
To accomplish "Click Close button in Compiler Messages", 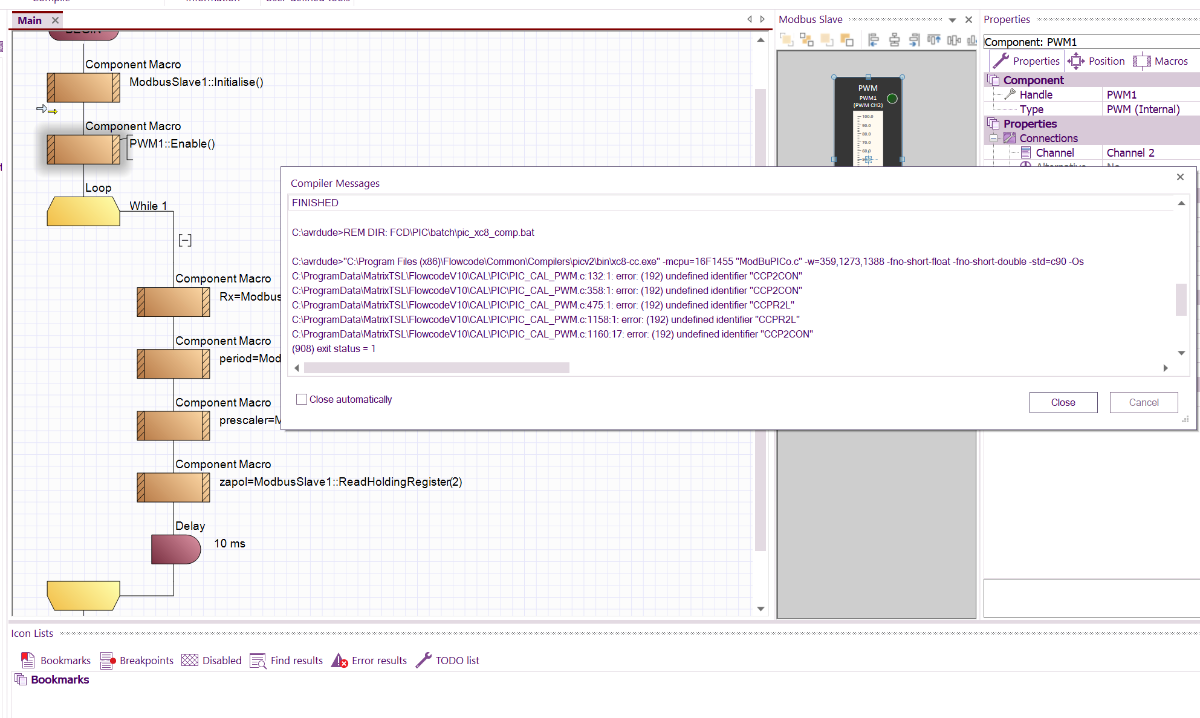I will pos(1063,402).
